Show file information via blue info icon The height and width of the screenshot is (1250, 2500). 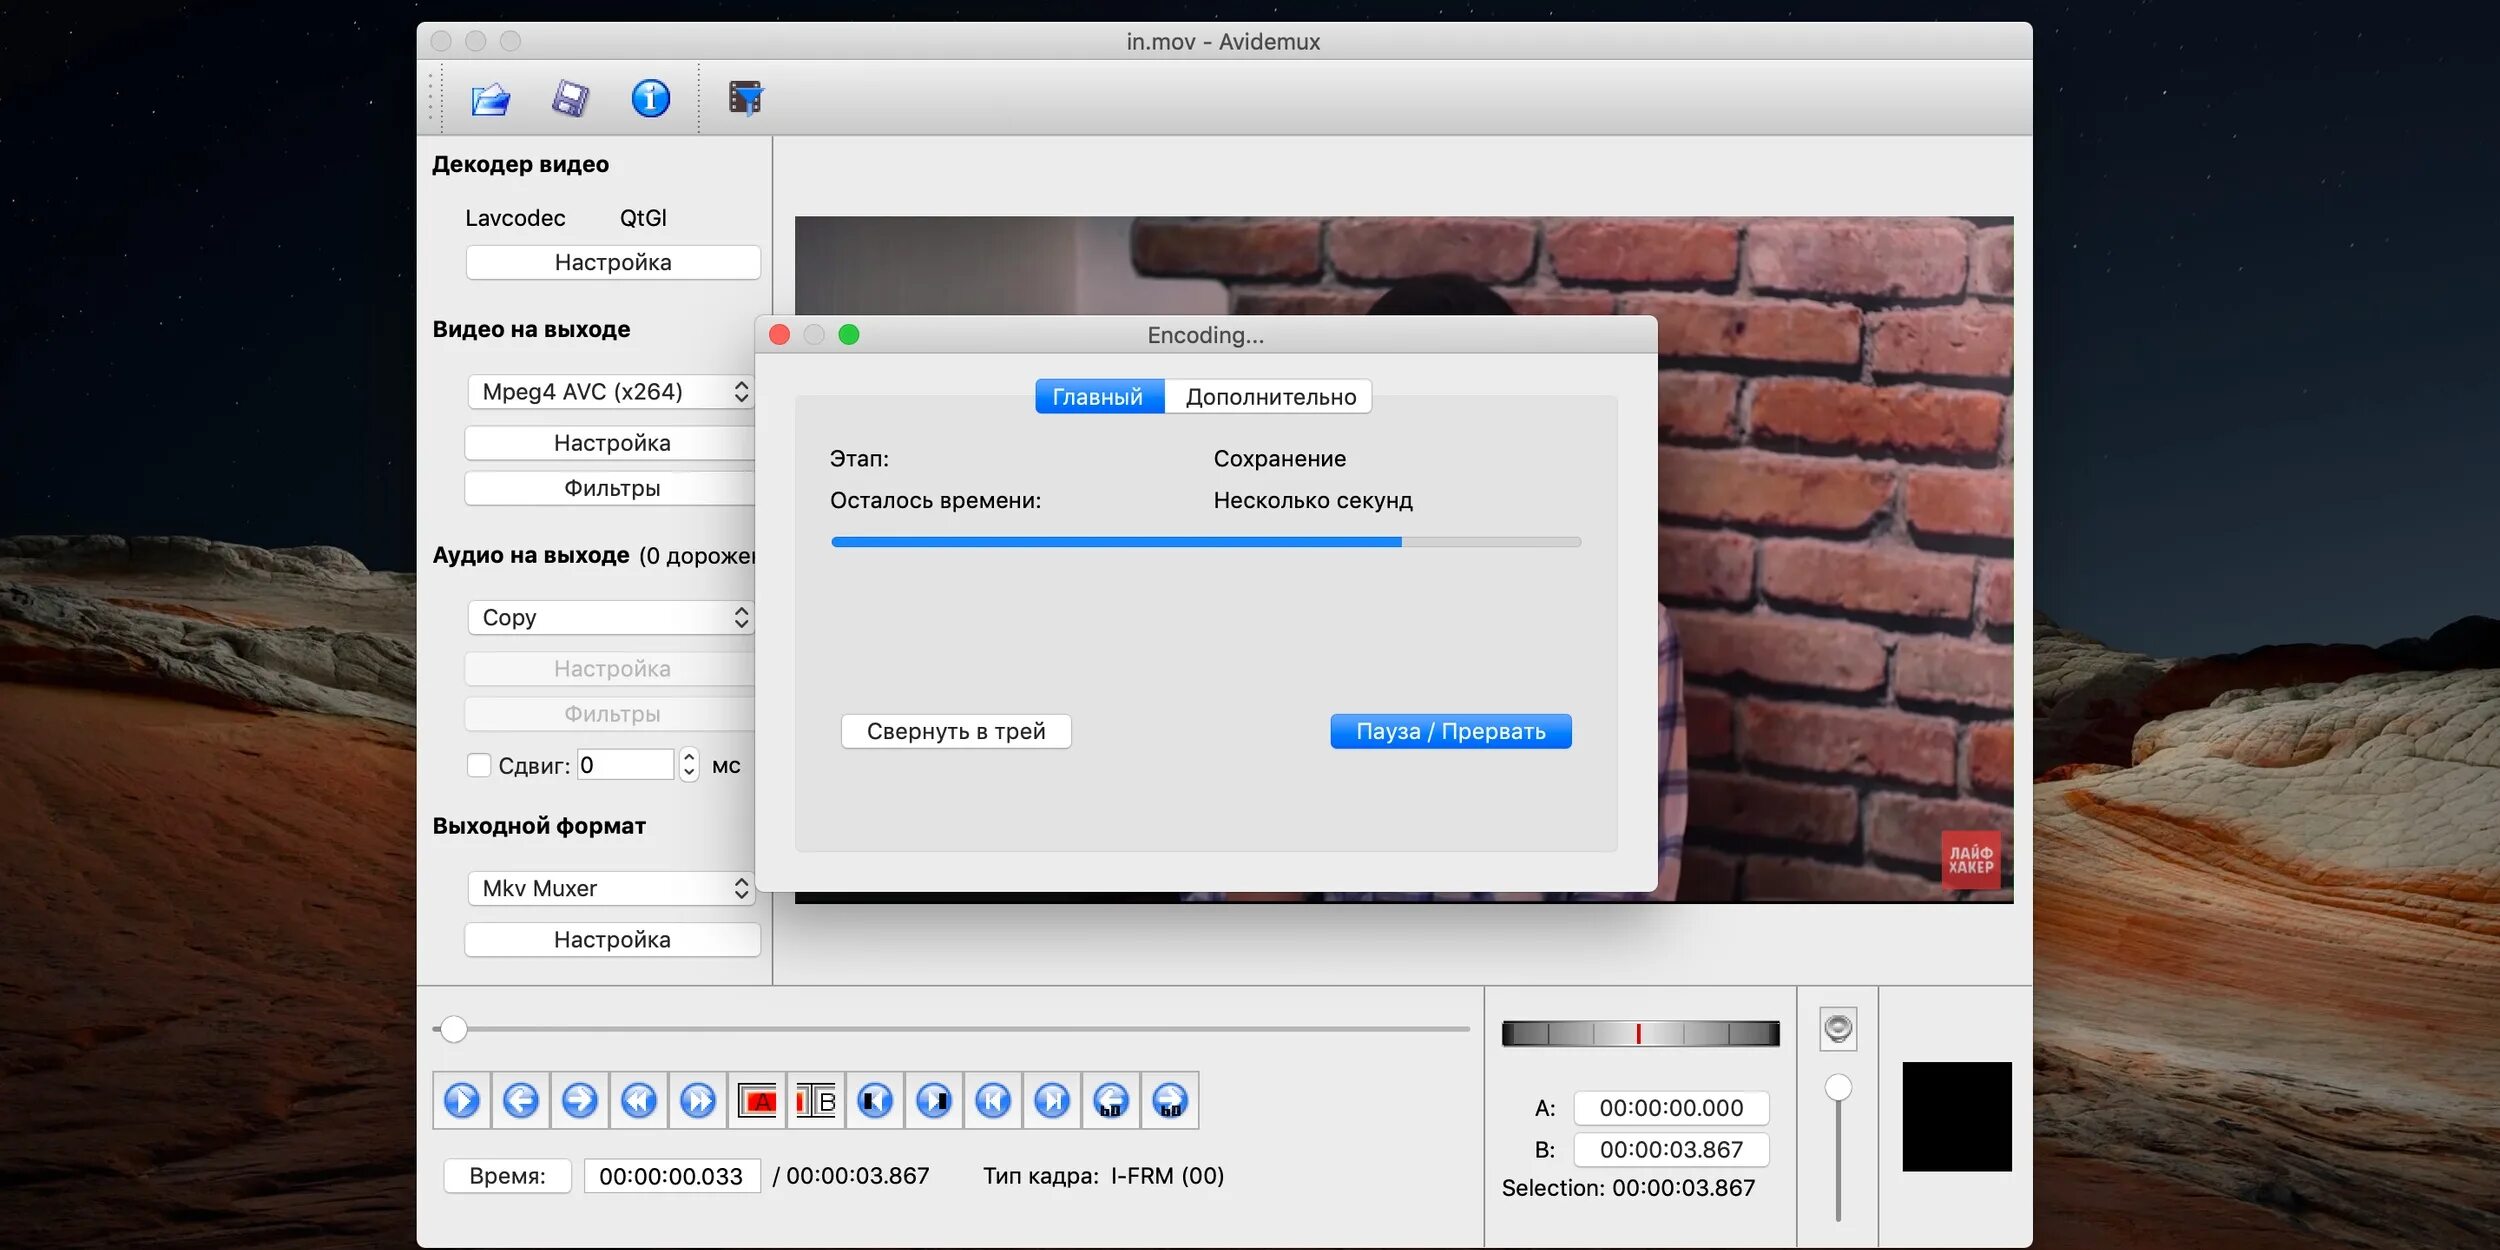pos(650,98)
